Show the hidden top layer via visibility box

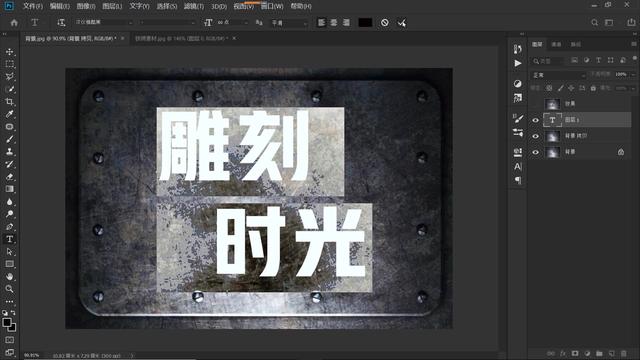click(x=536, y=104)
